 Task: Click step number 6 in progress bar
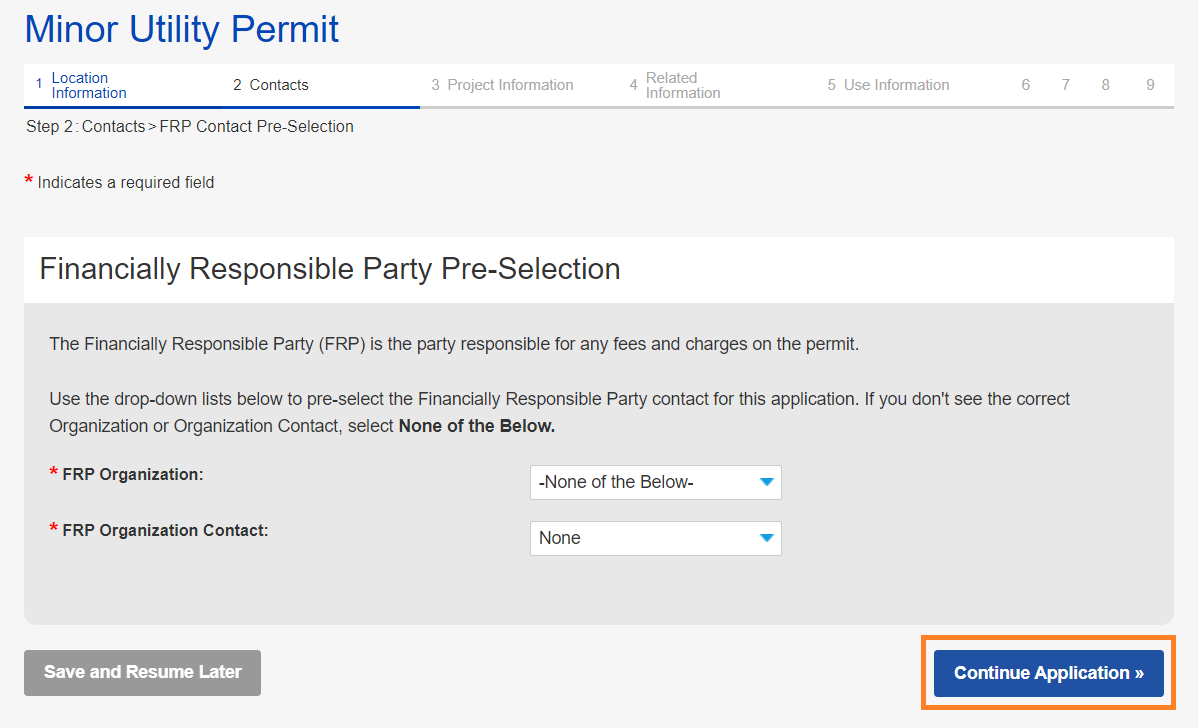coord(1026,85)
